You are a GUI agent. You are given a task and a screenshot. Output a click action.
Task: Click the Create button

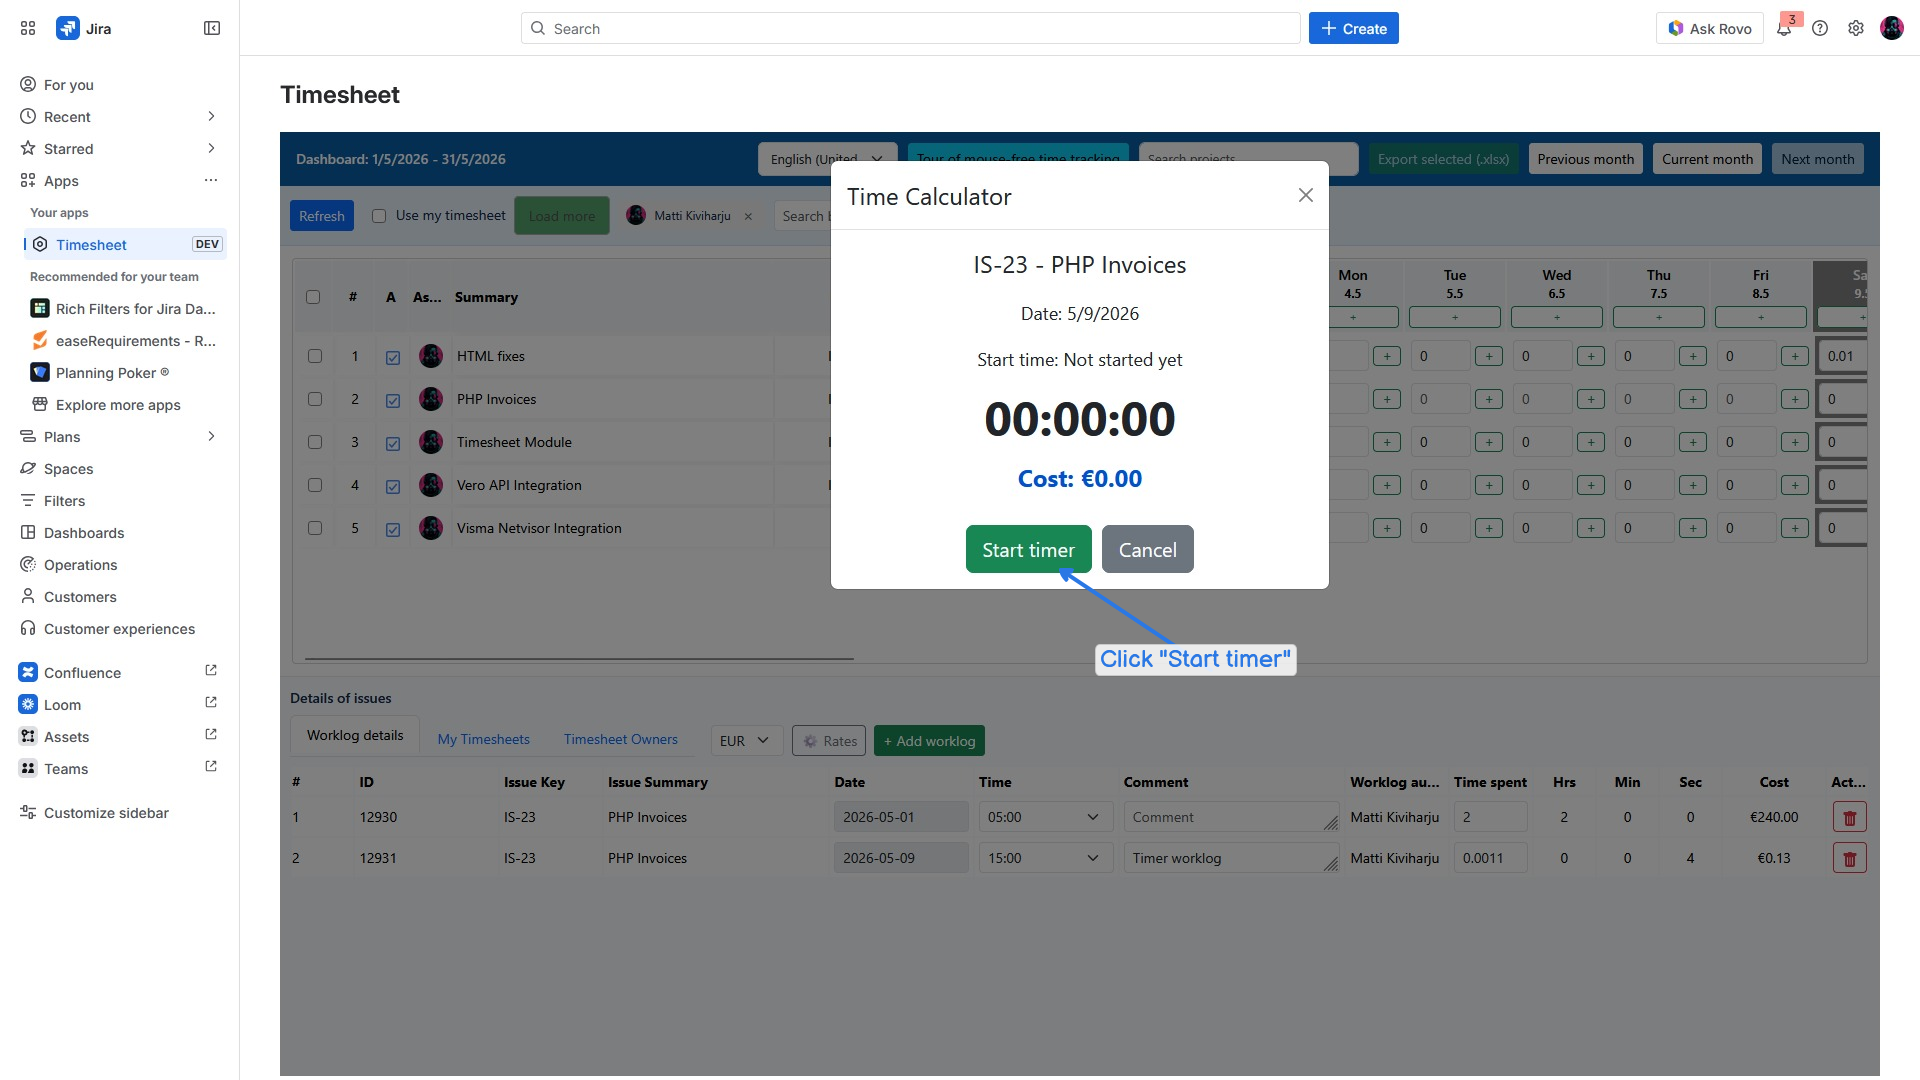(1354, 28)
